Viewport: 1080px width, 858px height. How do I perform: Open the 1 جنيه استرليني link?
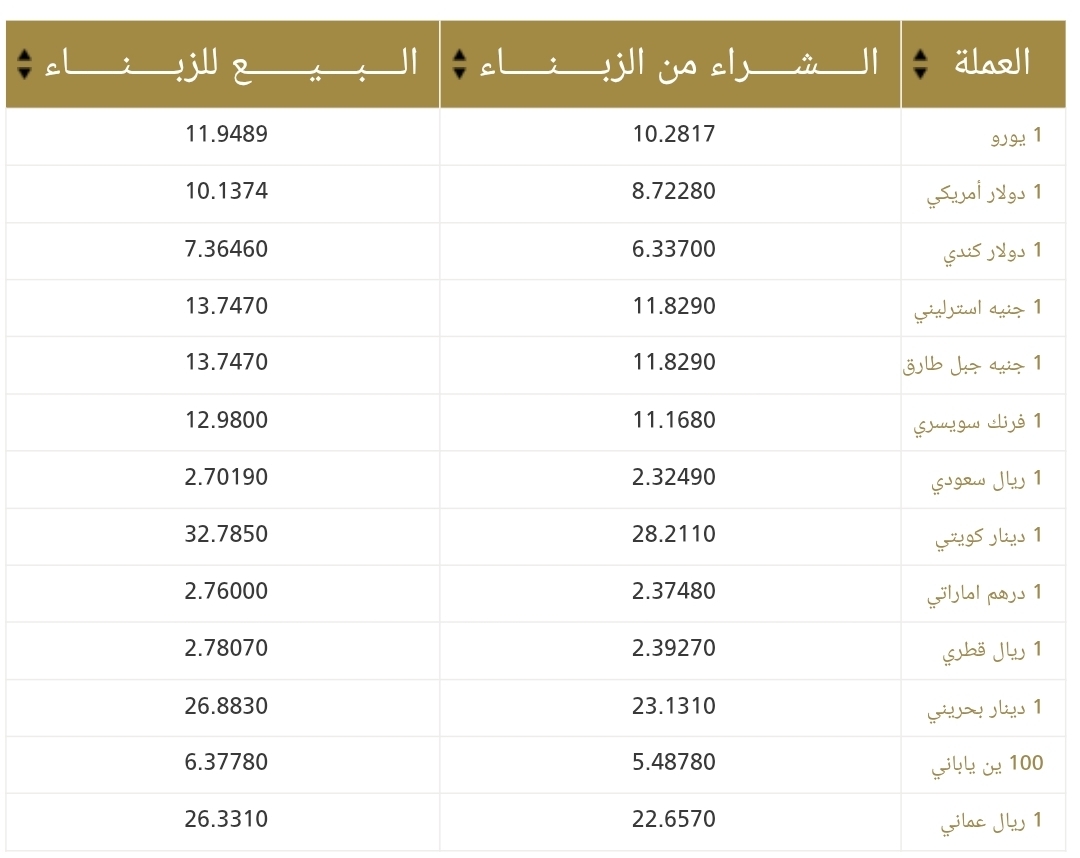(x=978, y=307)
